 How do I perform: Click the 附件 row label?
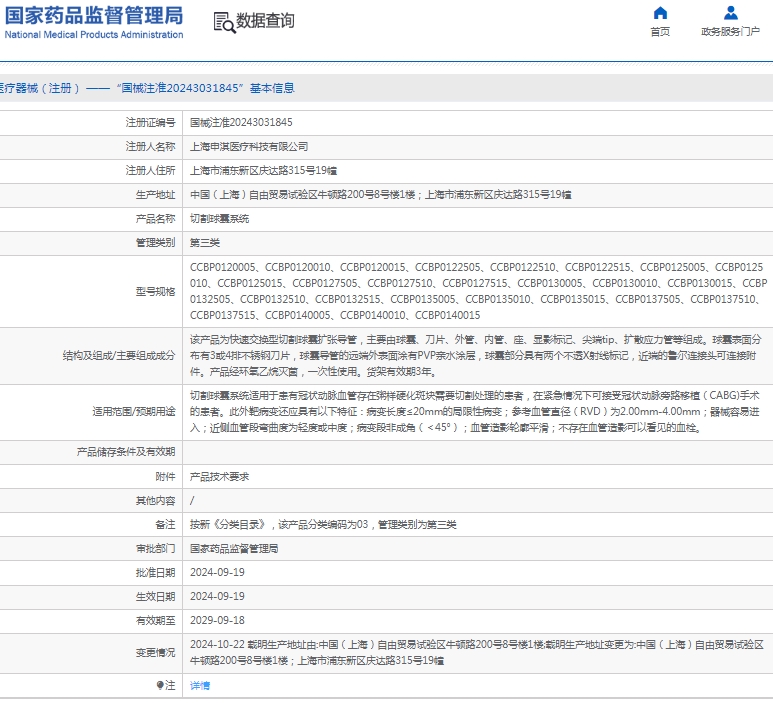coord(165,477)
